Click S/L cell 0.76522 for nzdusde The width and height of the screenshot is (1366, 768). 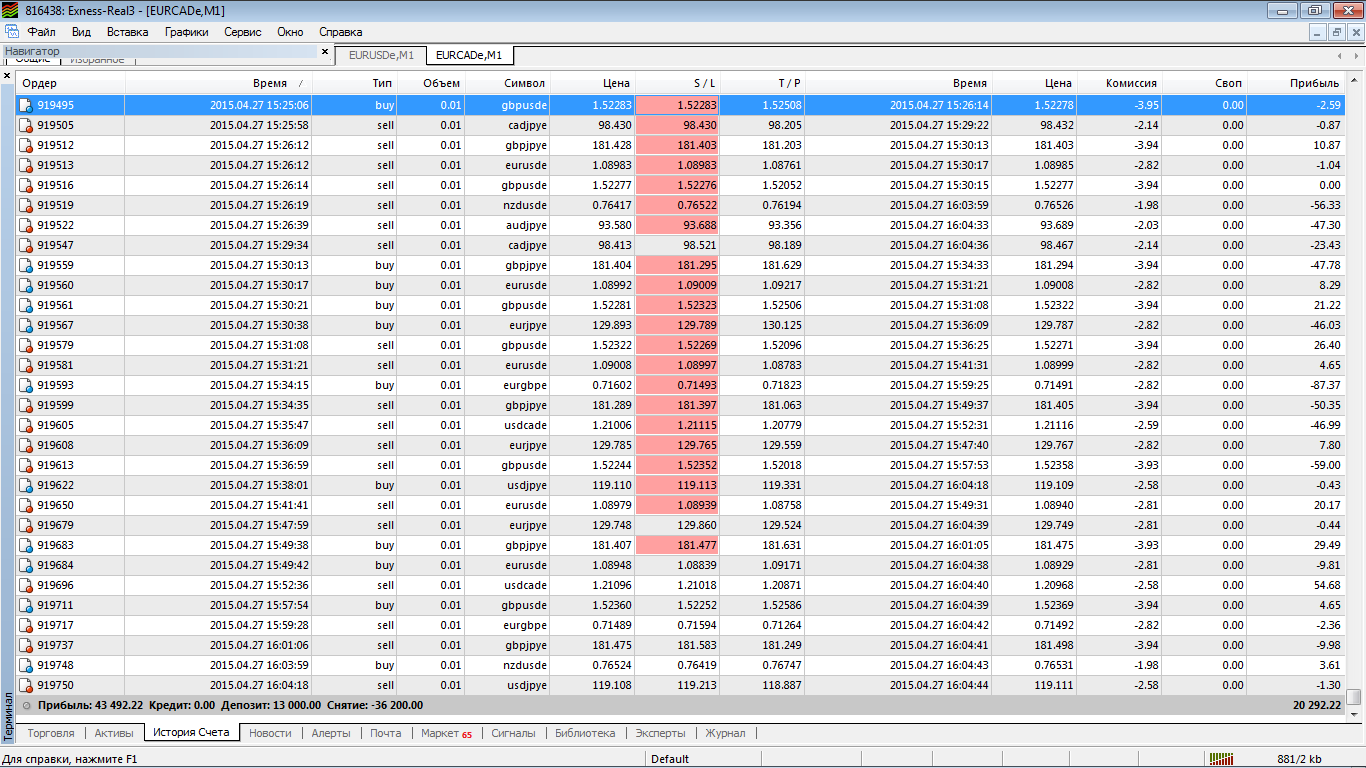(677, 205)
